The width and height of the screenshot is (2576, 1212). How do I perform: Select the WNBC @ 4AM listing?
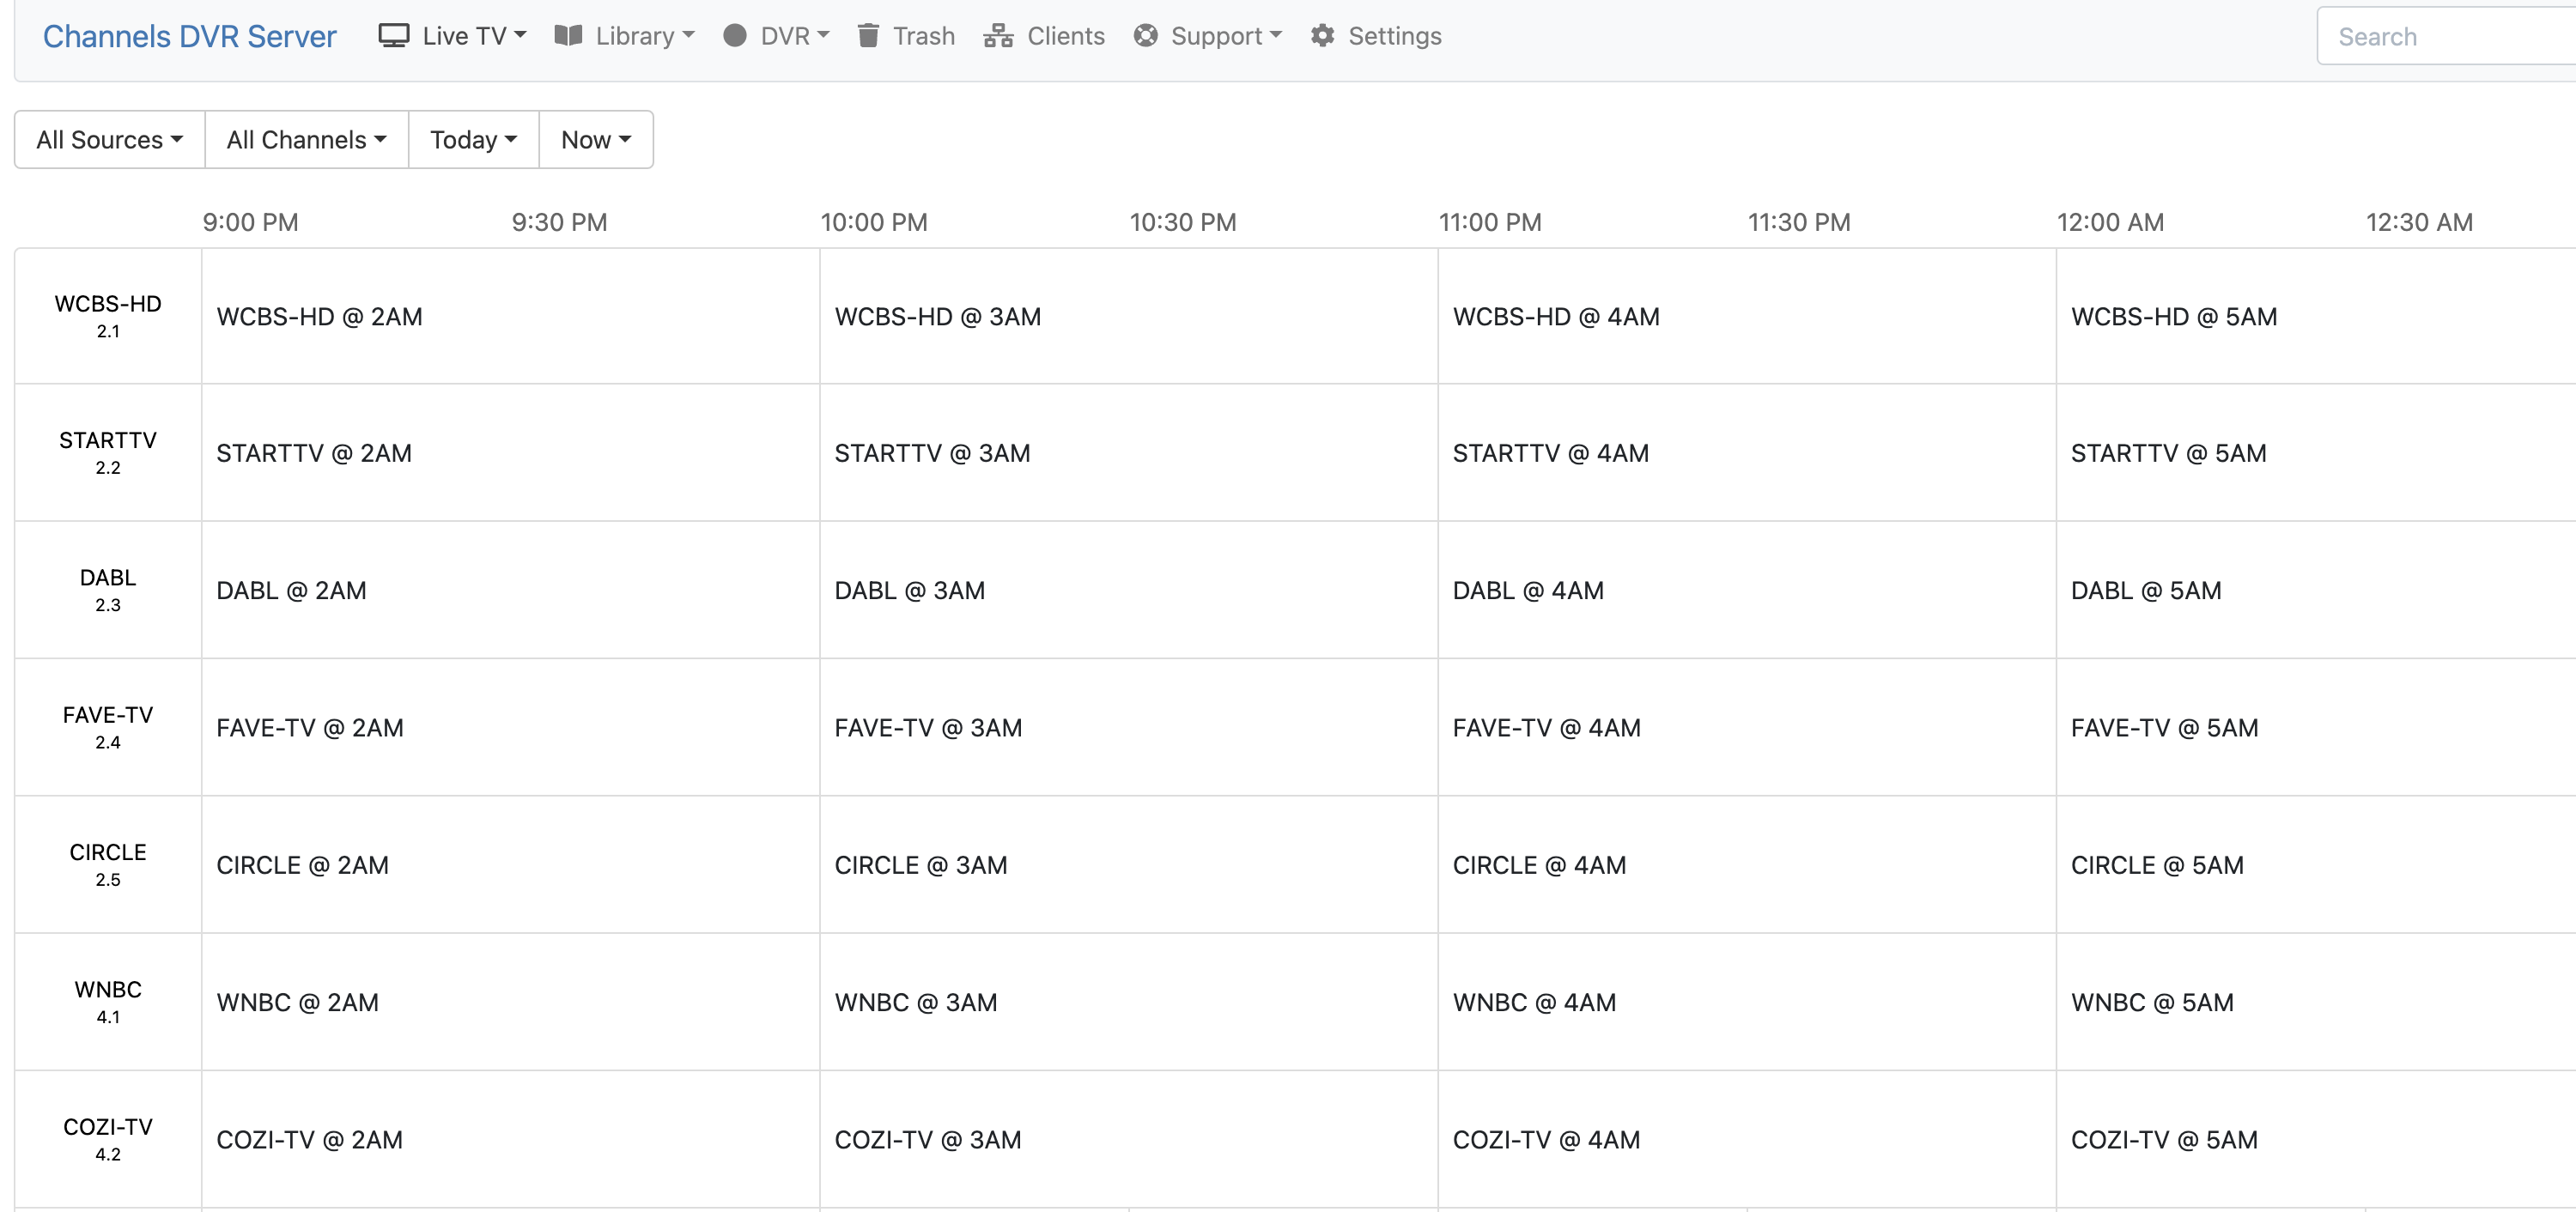pyautogui.click(x=1533, y=1002)
